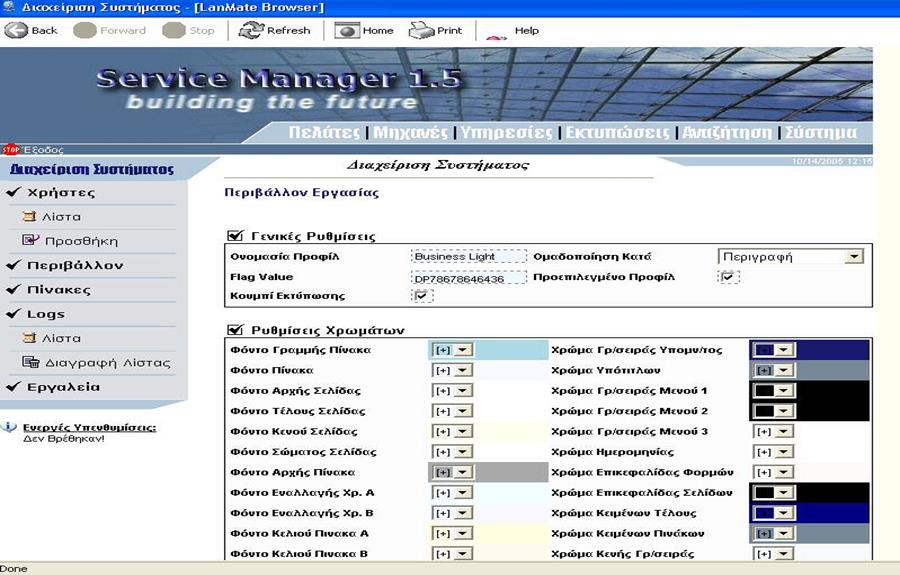Open the Εκτυπώσεις menu tab
900x575 pixels.
[x=618, y=133]
